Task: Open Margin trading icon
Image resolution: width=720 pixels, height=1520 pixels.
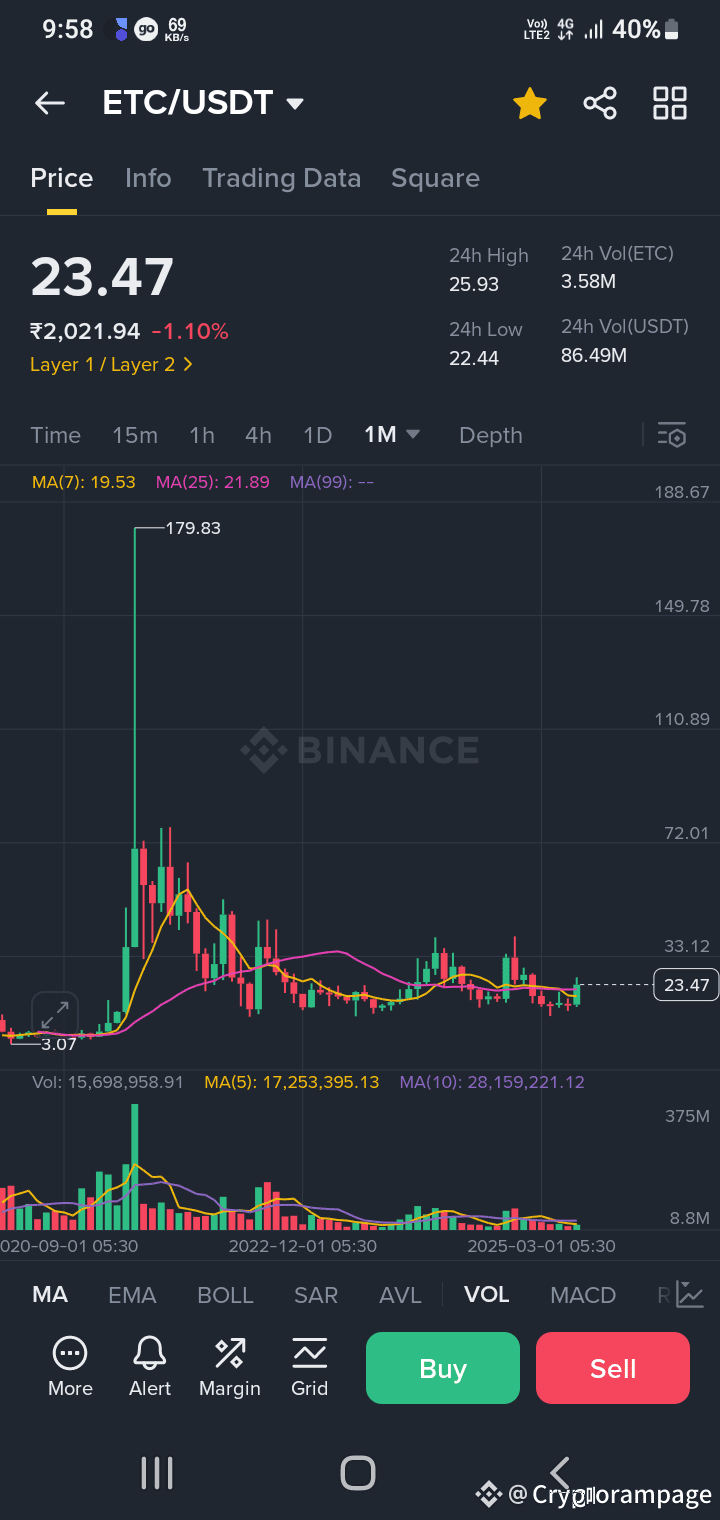Action: pos(230,1354)
